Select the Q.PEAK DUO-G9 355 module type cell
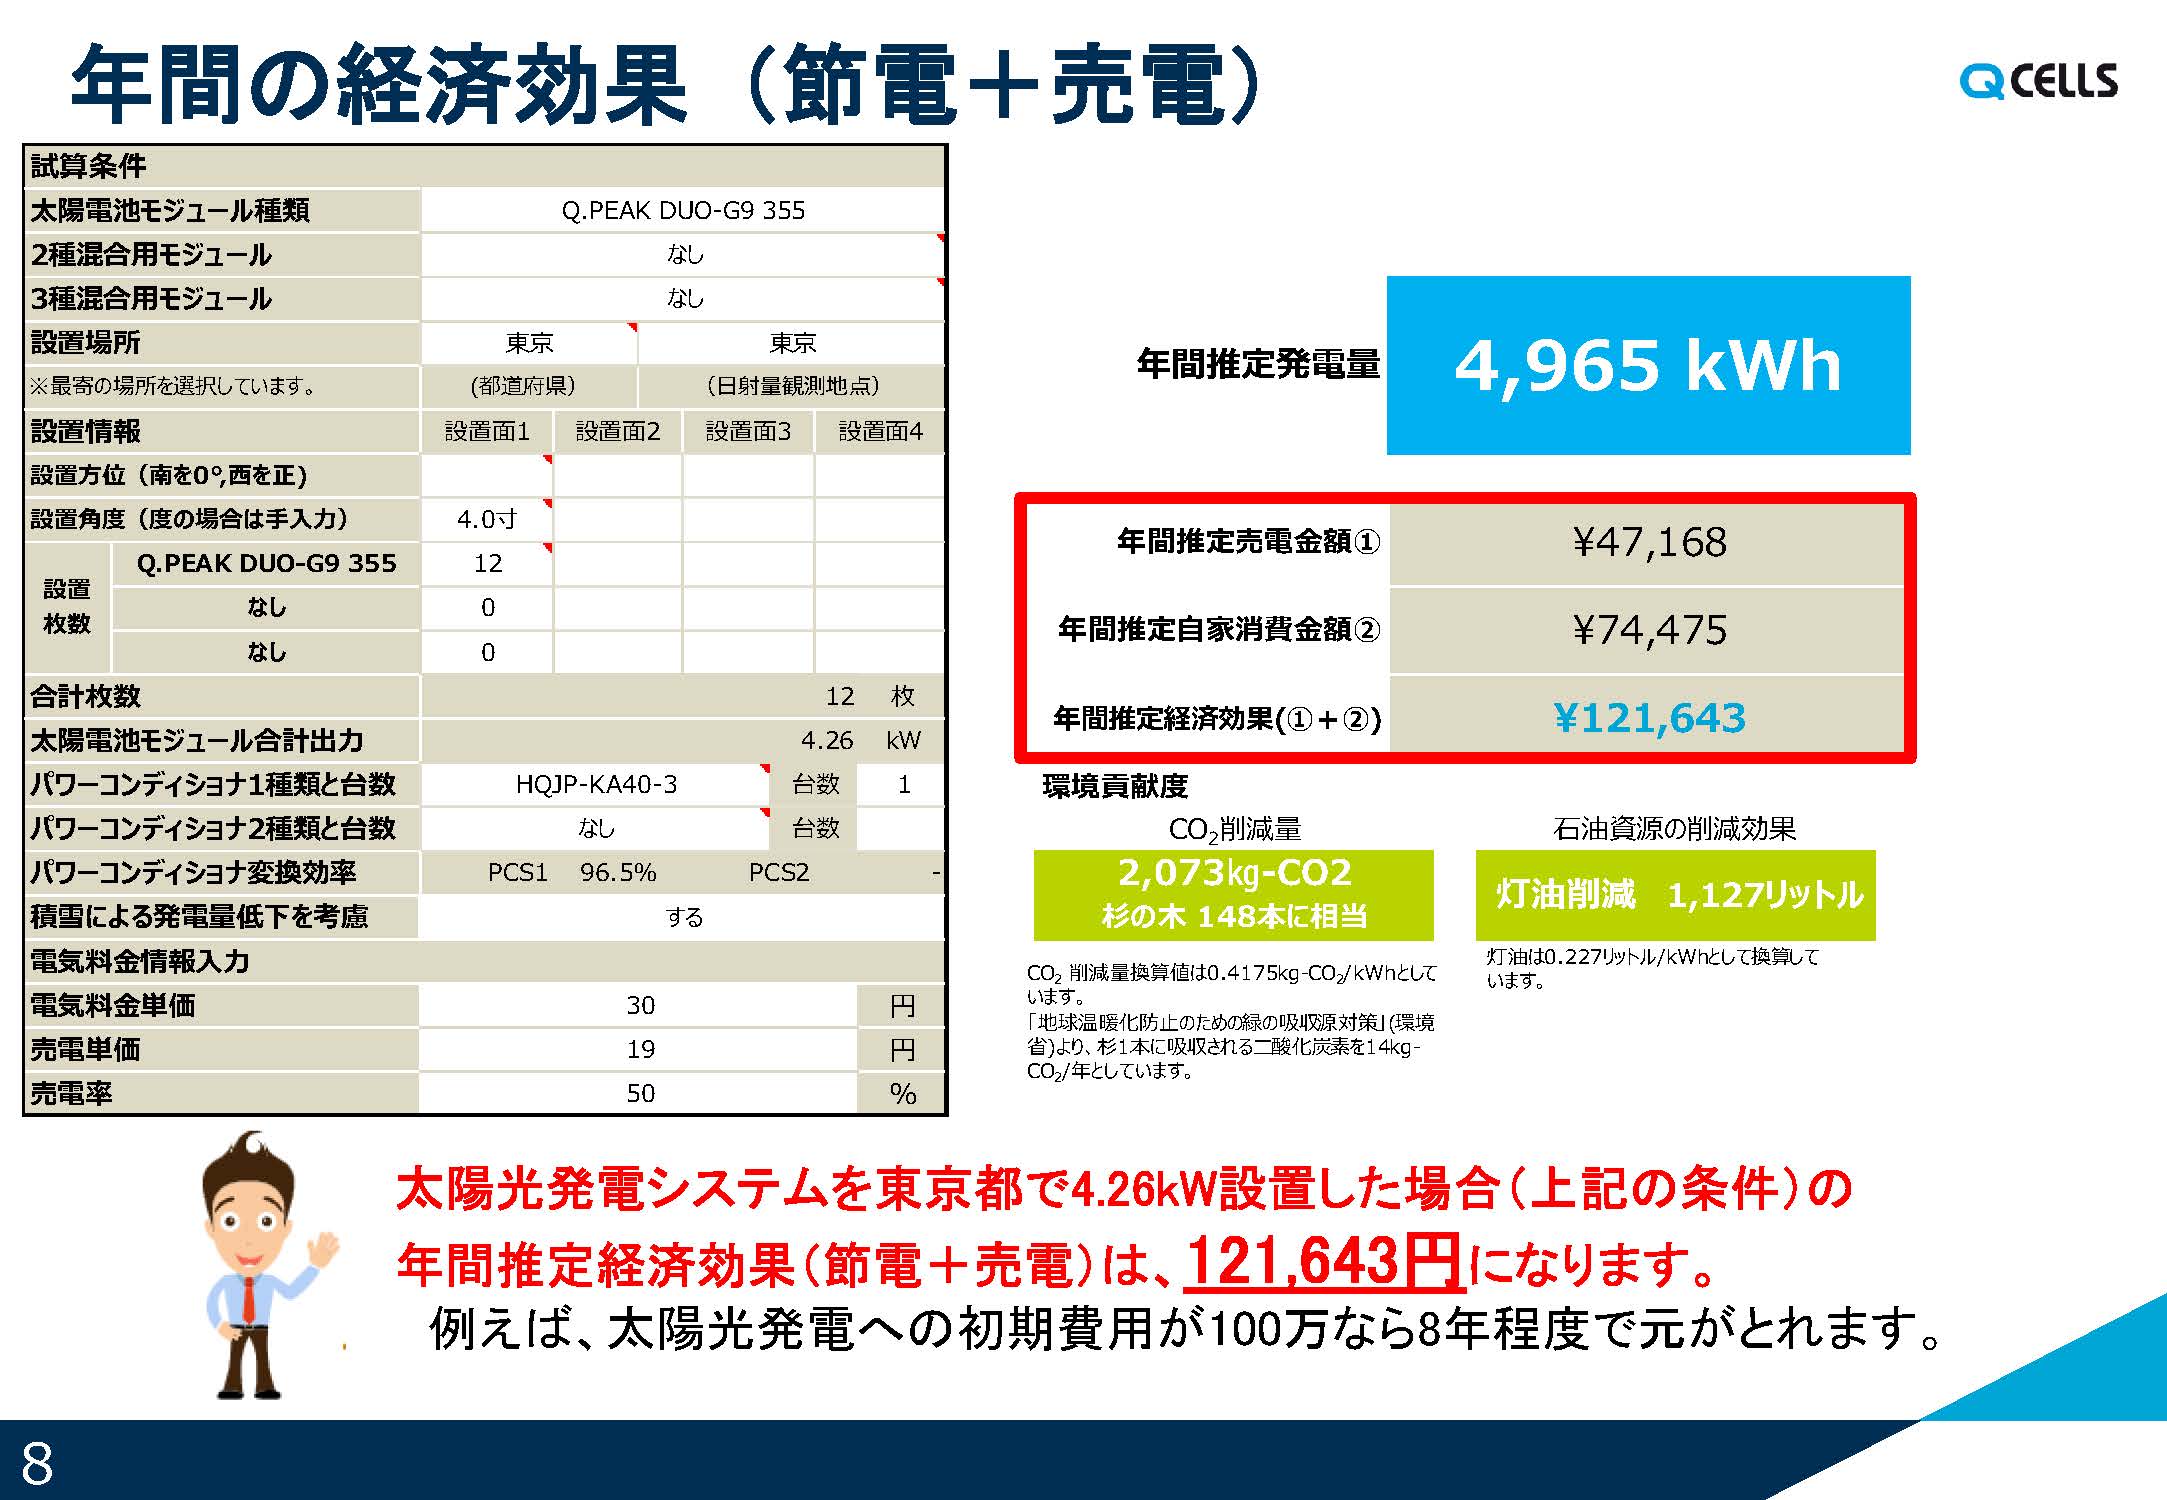This screenshot has height=1500, width=2167. 683,210
